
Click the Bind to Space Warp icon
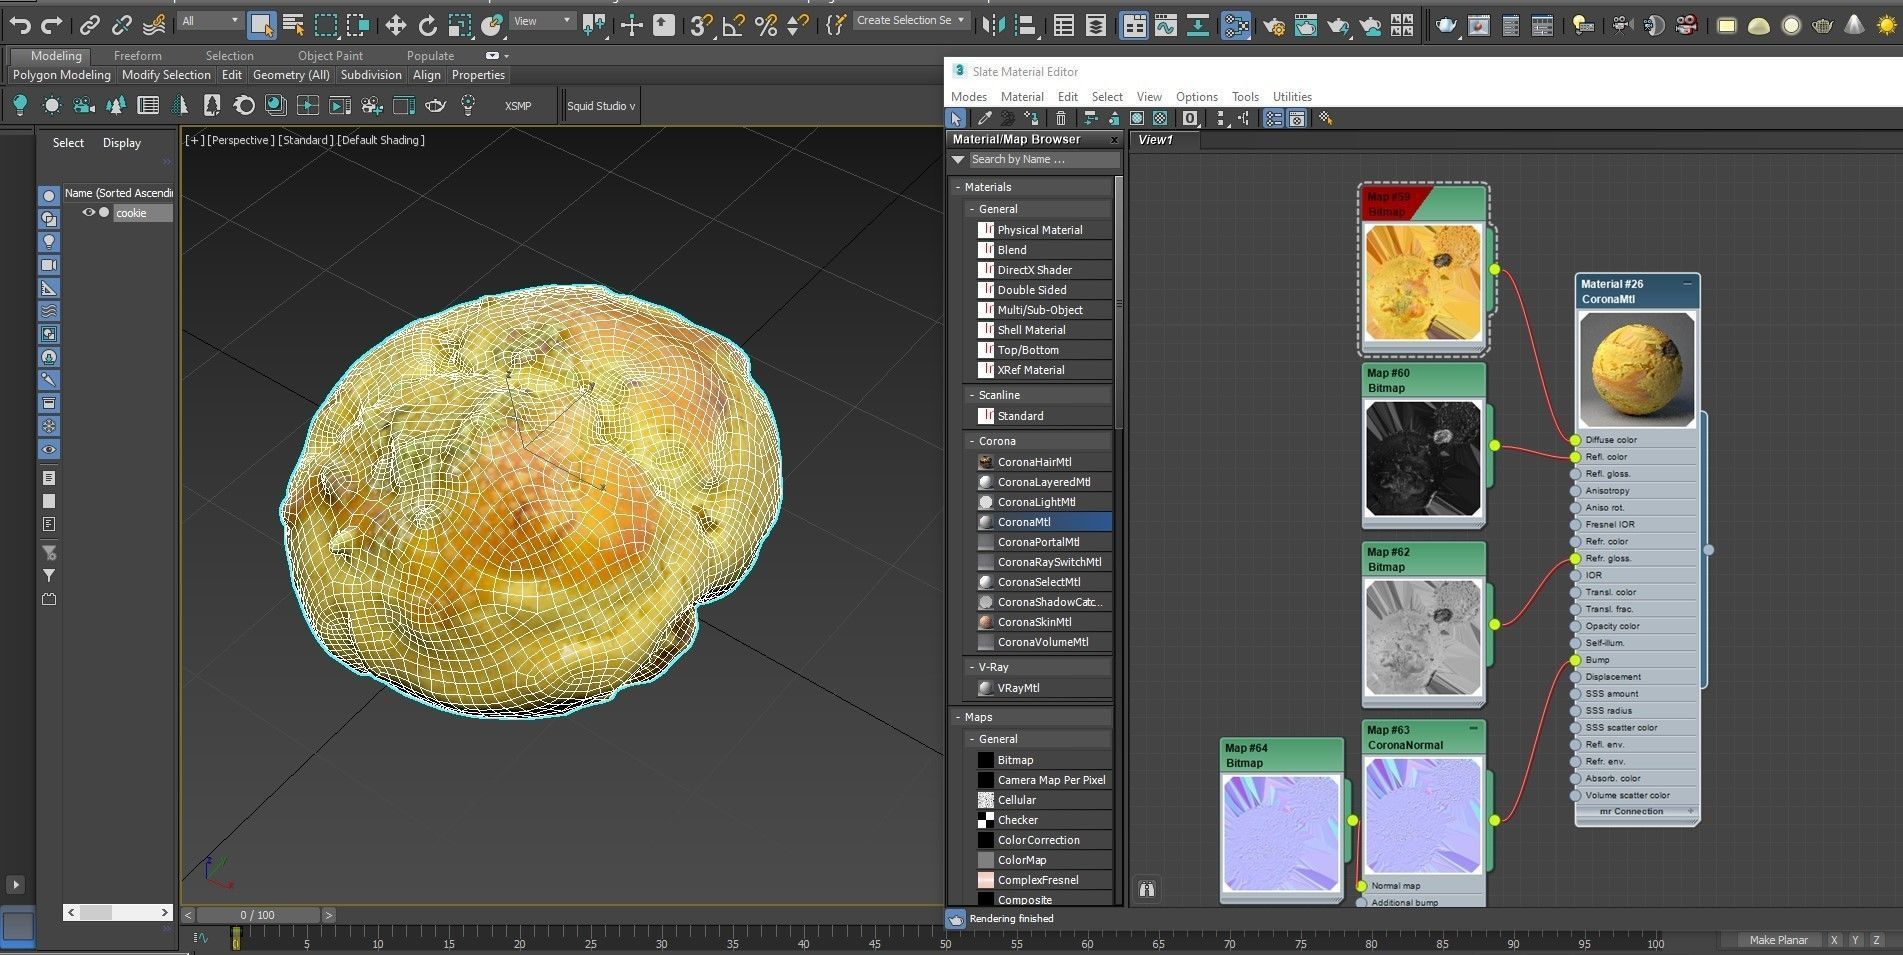pyautogui.click(x=154, y=25)
